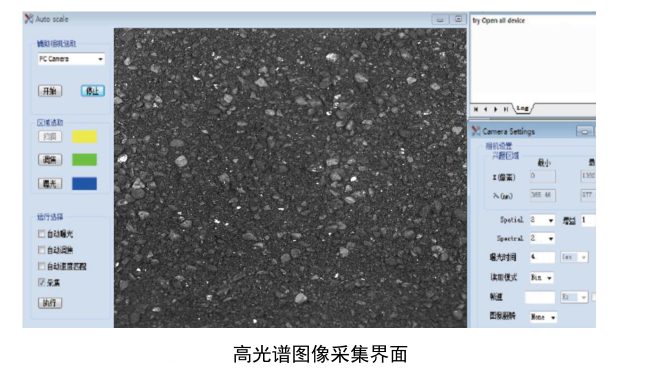Go to previous log tab arrow
The image size is (655, 376).
point(485,109)
